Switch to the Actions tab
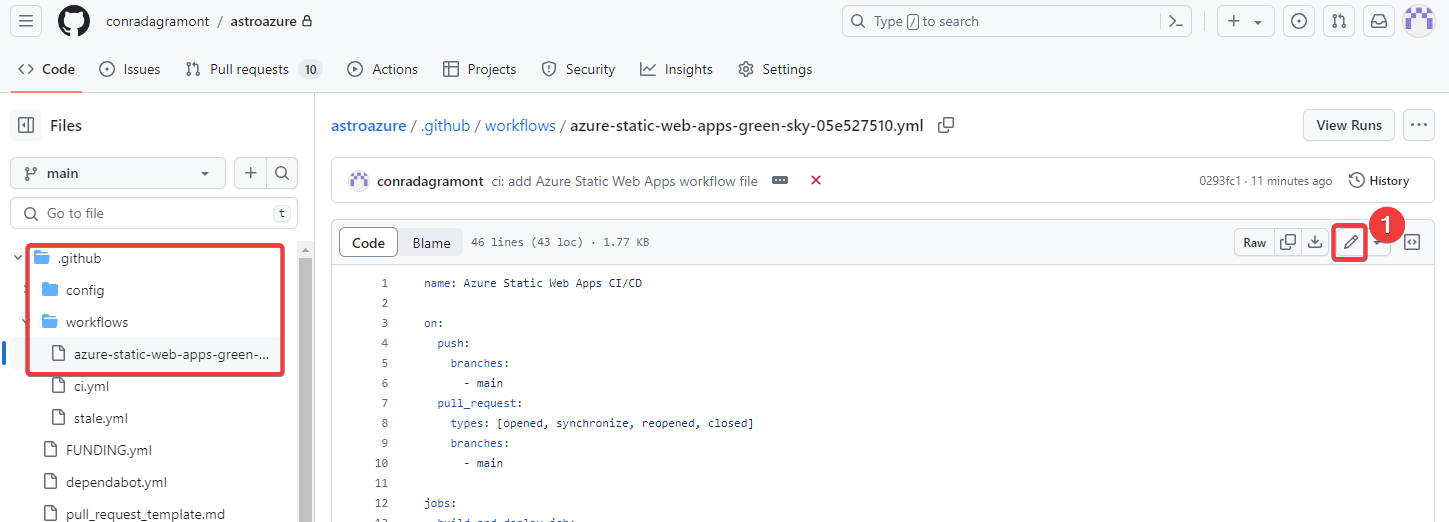The height and width of the screenshot is (522, 1449). (383, 69)
